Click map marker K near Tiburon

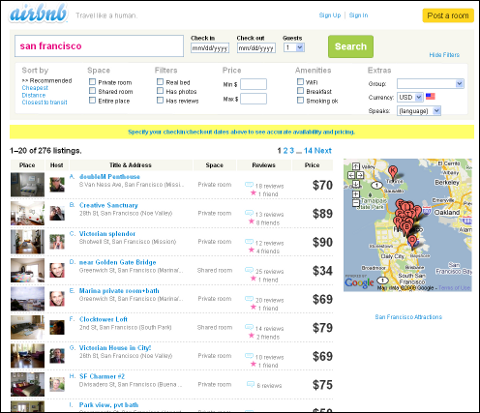[x=393, y=171]
